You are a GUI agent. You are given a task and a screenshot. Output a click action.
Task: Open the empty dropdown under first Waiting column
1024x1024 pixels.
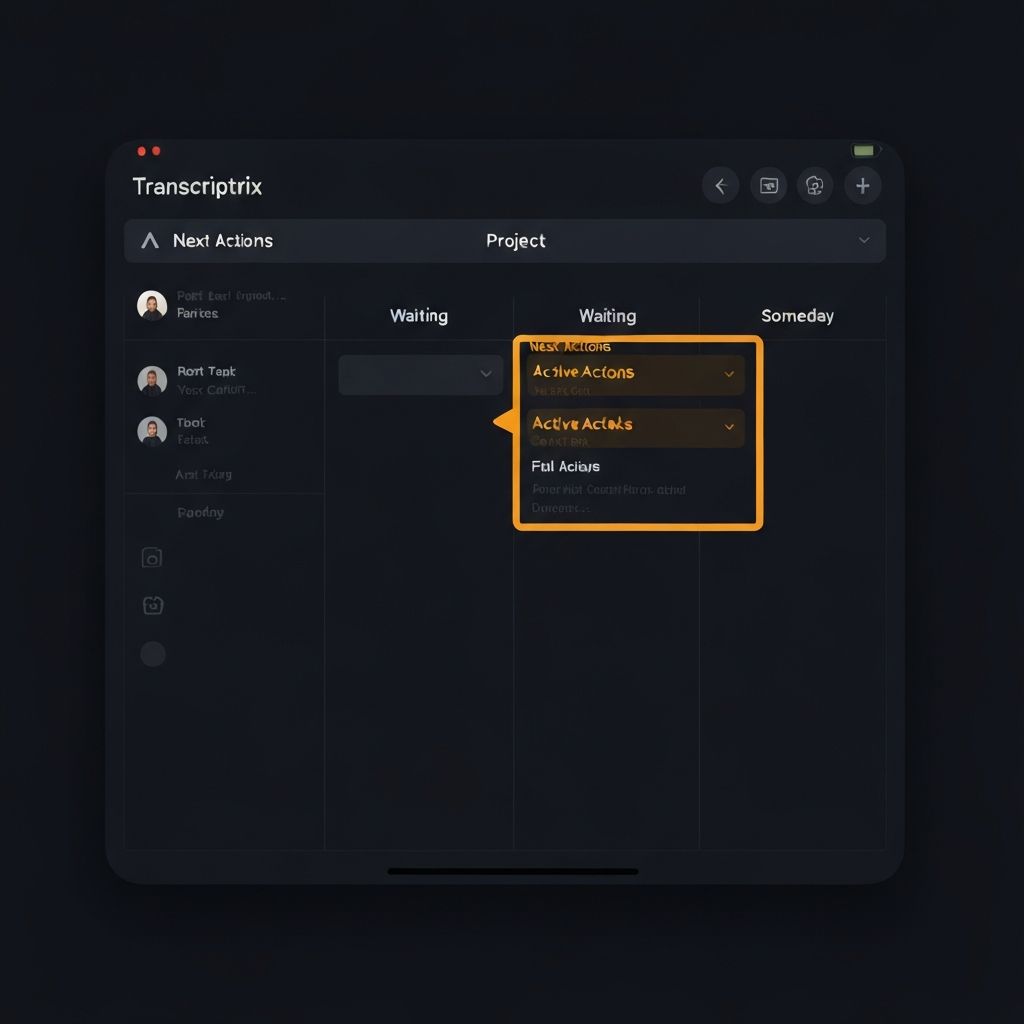(421, 374)
